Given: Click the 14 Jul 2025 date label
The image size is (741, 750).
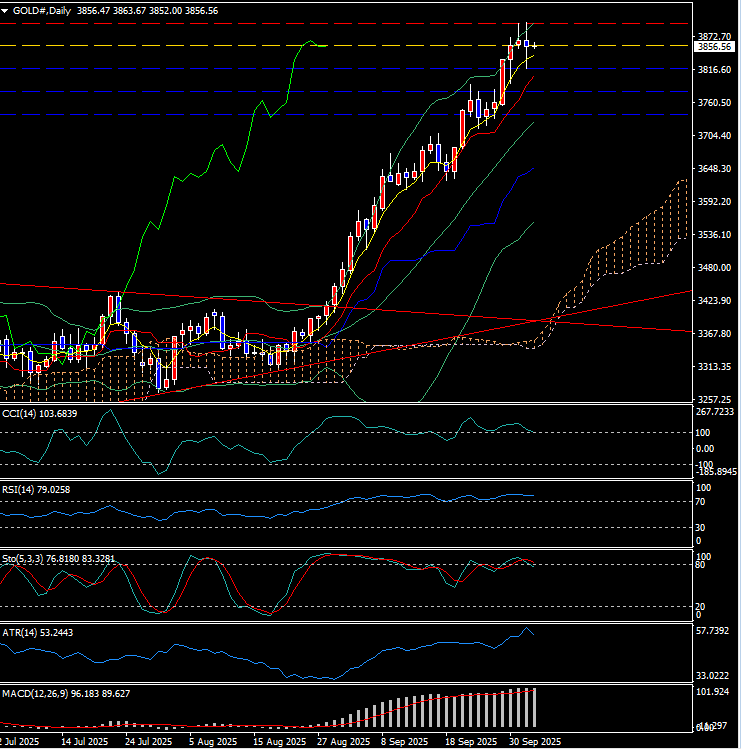Looking at the screenshot, I should click(84, 742).
